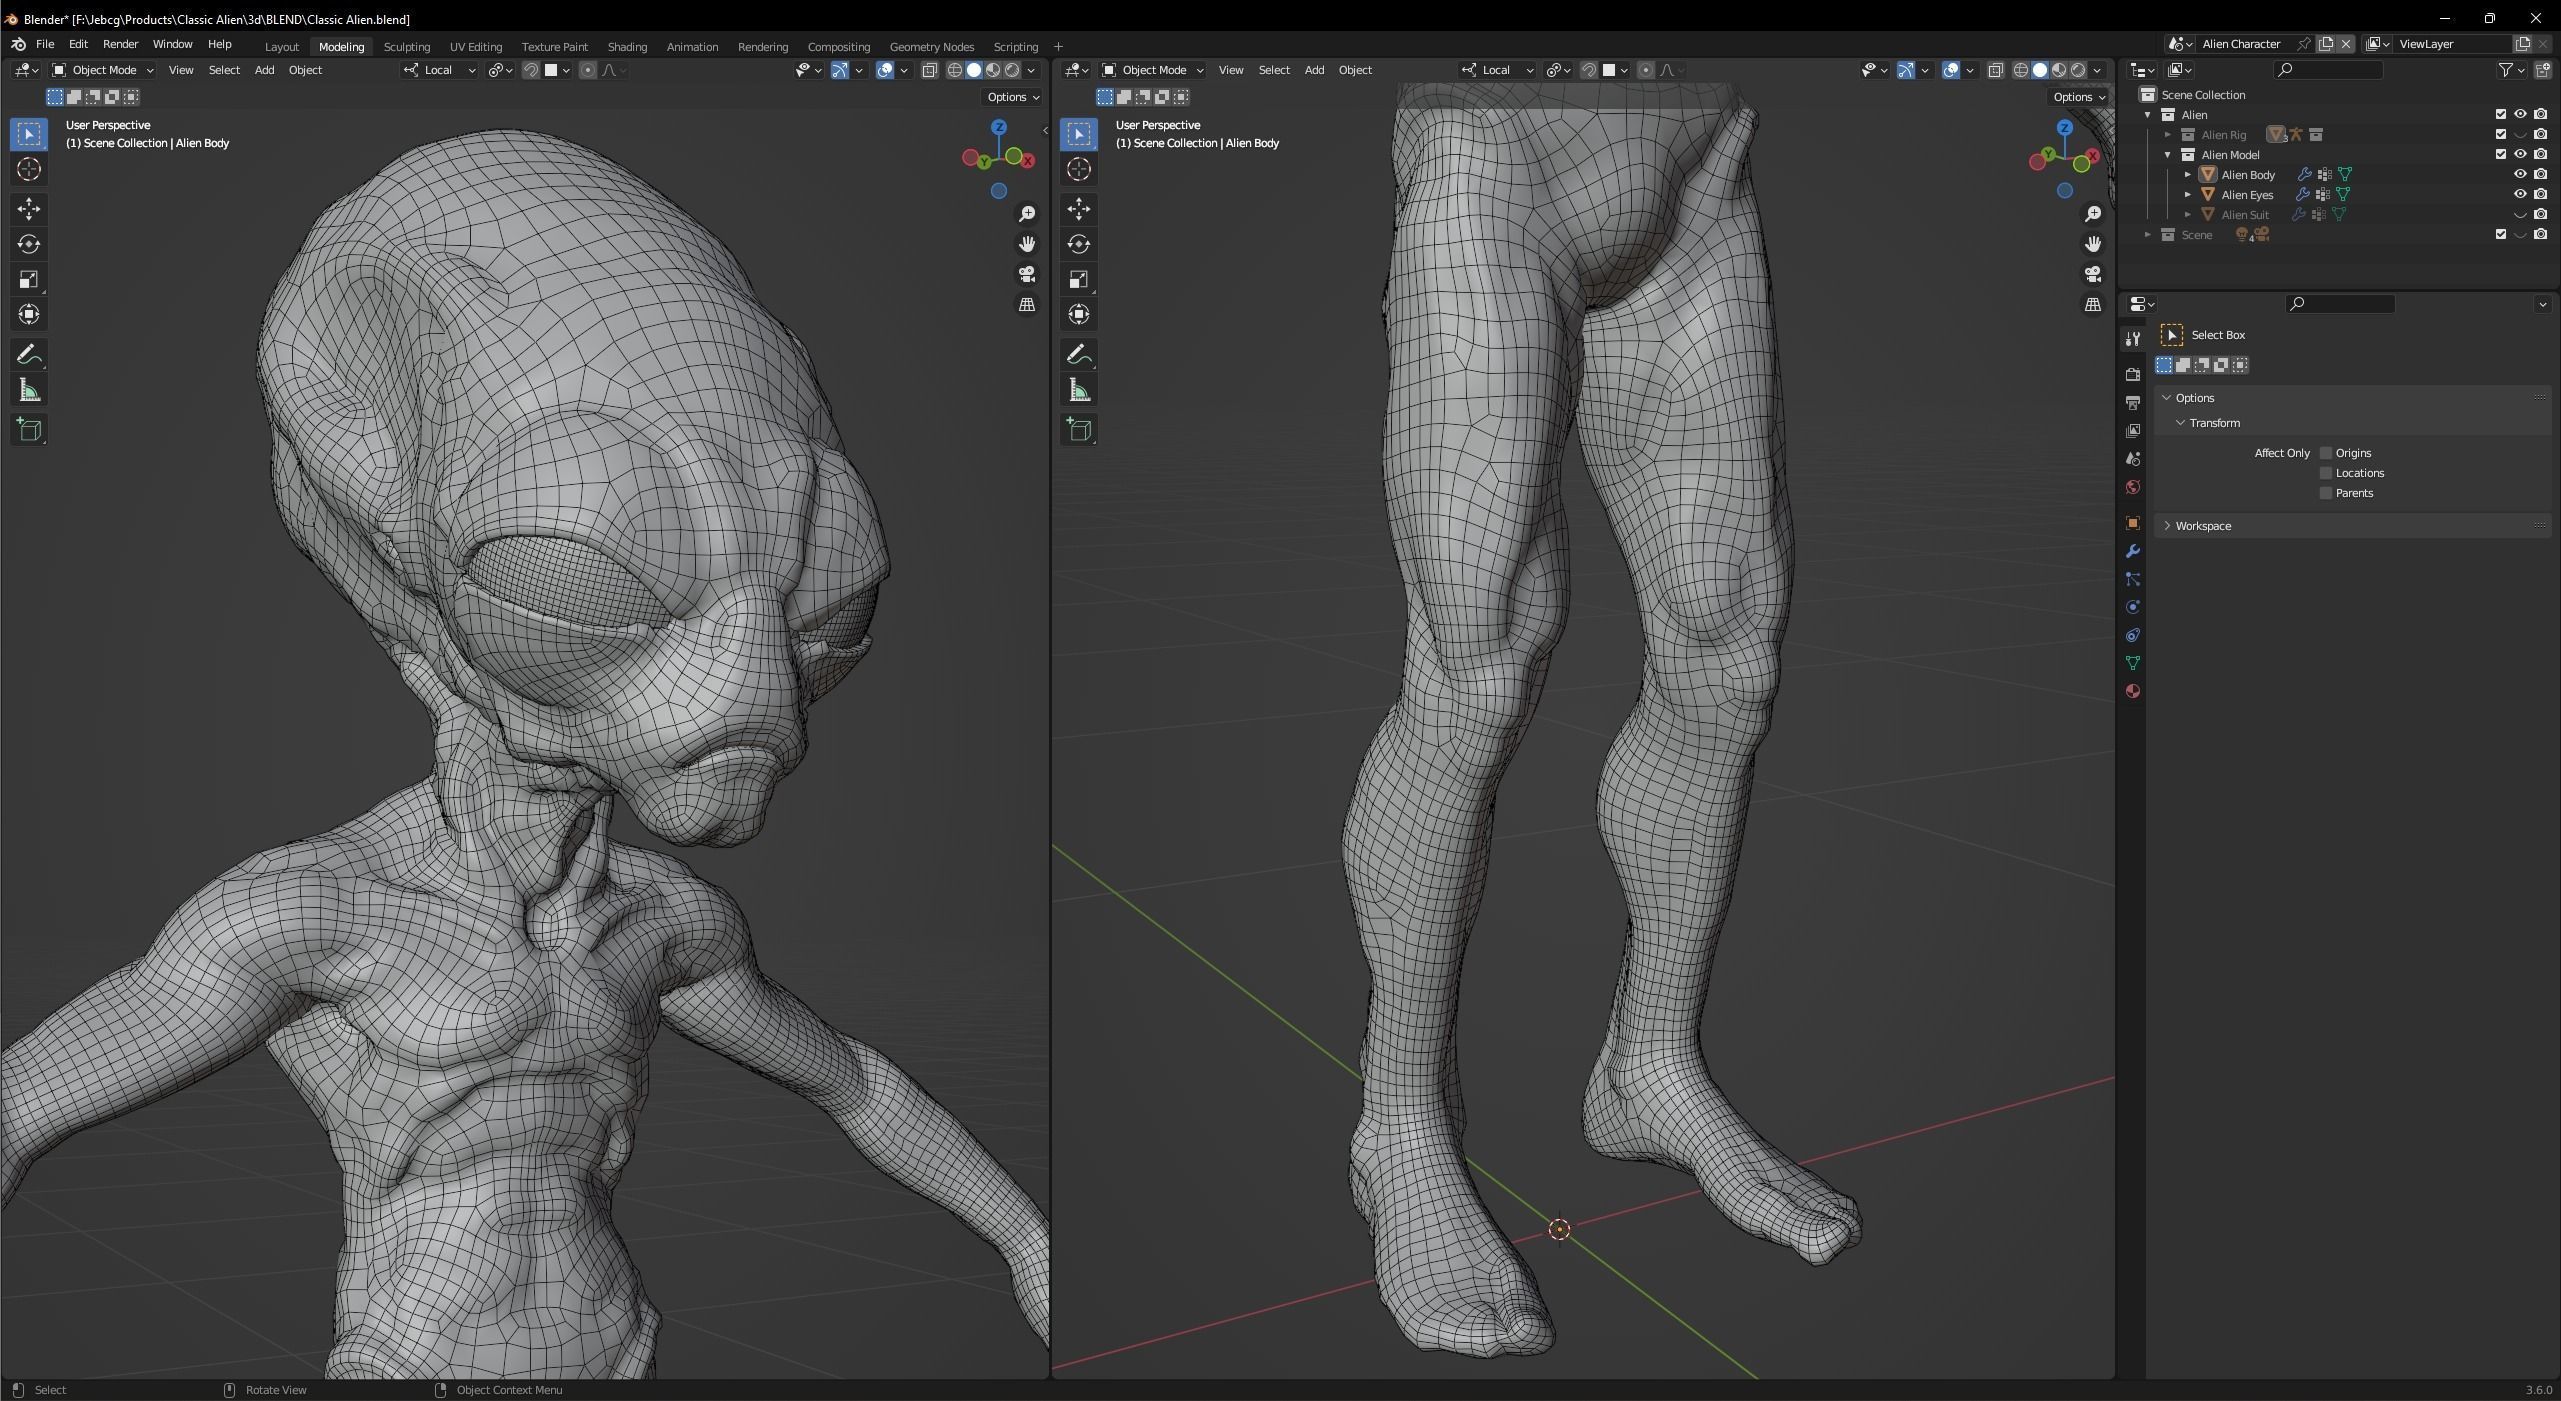This screenshot has height=1401, width=2561.
Task: Enable Affect Only Origins checkbox
Action: click(2326, 453)
